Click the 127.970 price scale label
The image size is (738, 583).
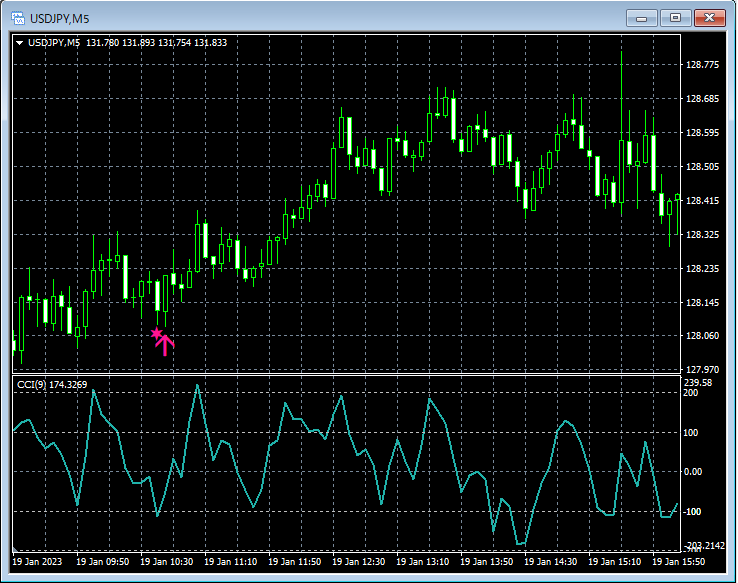coord(703,370)
